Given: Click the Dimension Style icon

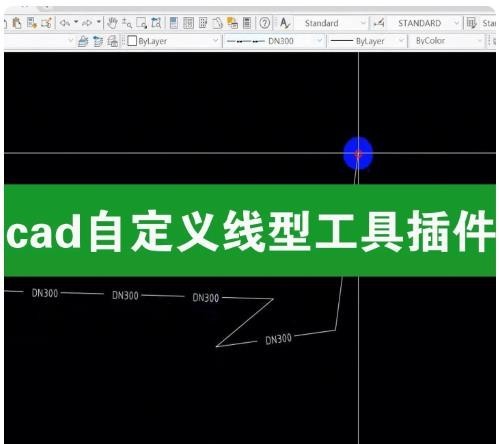Looking at the screenshot, I should (x=379, y=23).
